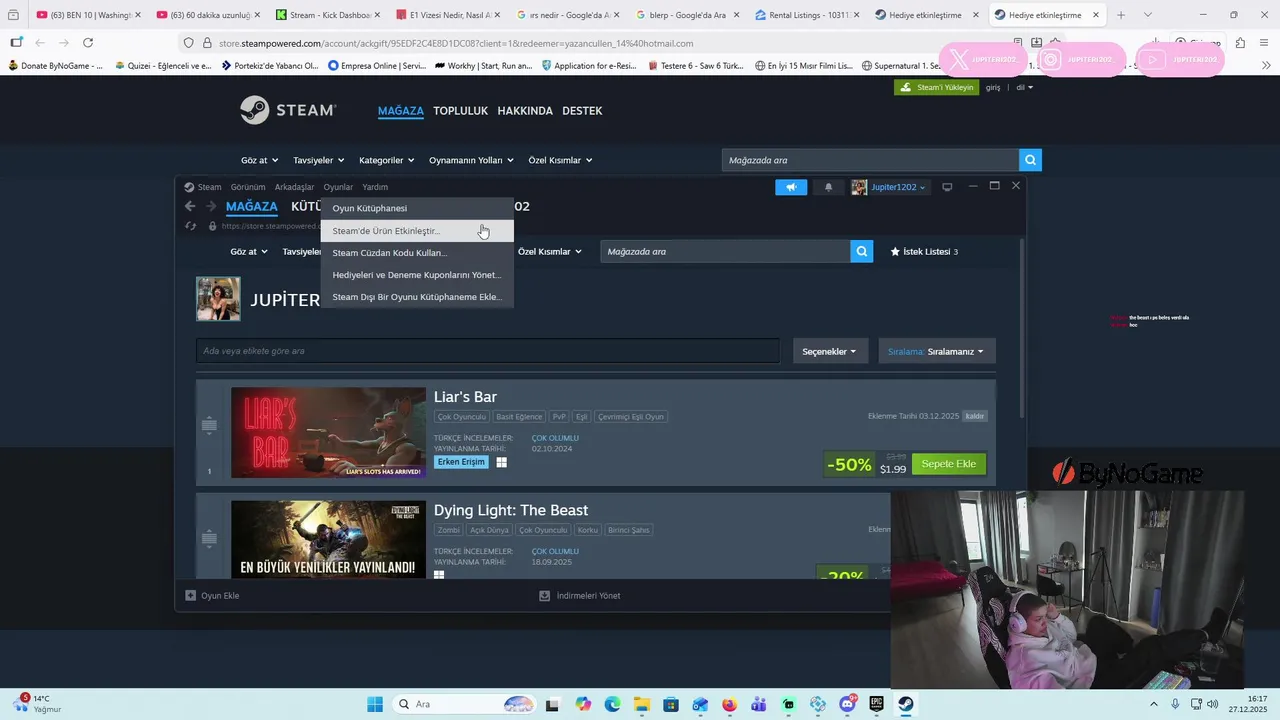Click browser Steam page magnifier search button
Screen dimensions: 1280x720
tap(1030, 160)
